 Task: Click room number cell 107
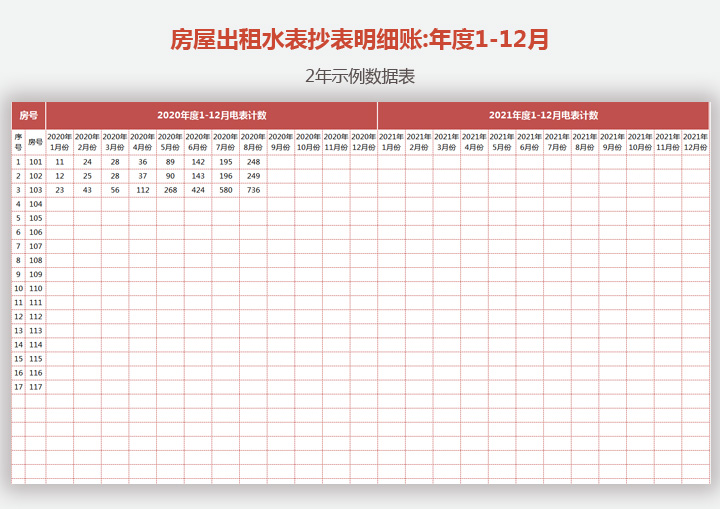click(35, 246)
